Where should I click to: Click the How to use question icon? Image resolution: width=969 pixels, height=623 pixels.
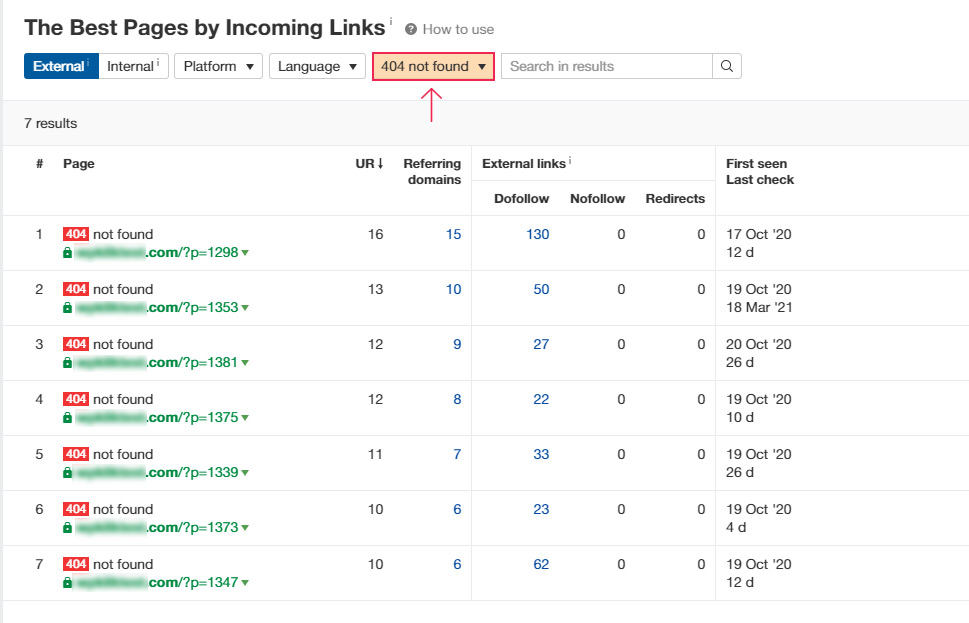[411, 30]
